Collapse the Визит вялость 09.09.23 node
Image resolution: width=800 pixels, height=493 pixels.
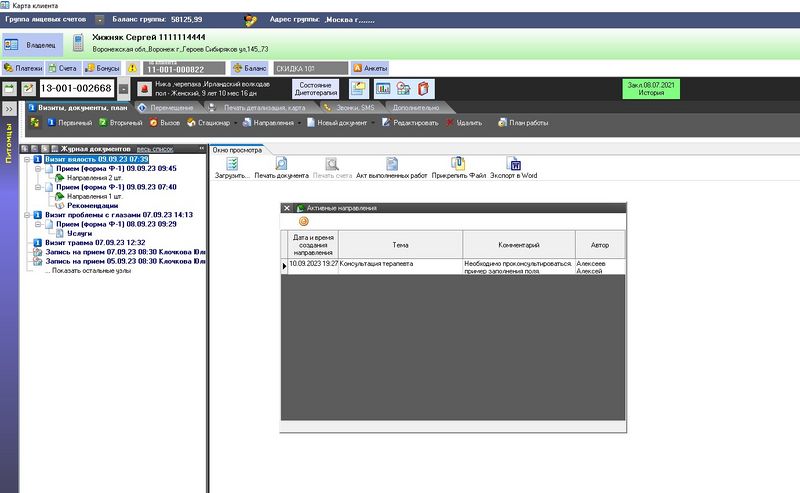pyautogui.click(x=27, y=159)
